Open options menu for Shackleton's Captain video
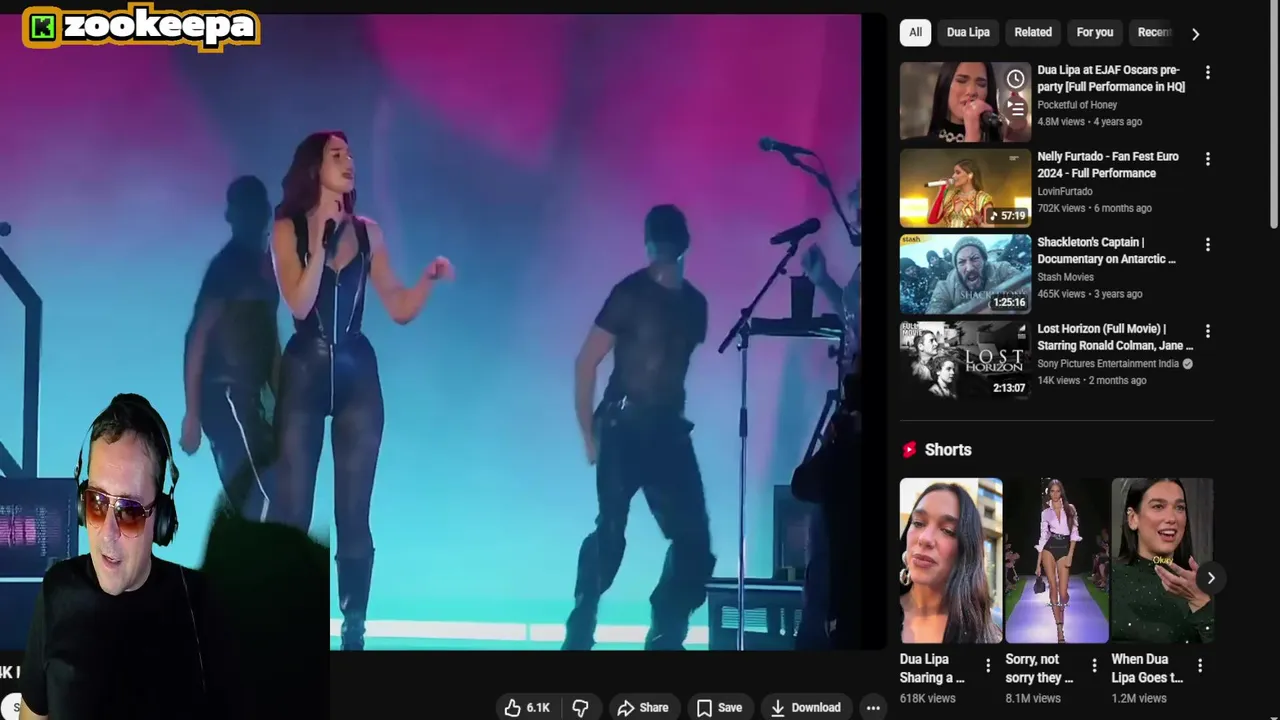Image resolution: width=1280 pixels, height=720 pixels. pos(1207,244)
